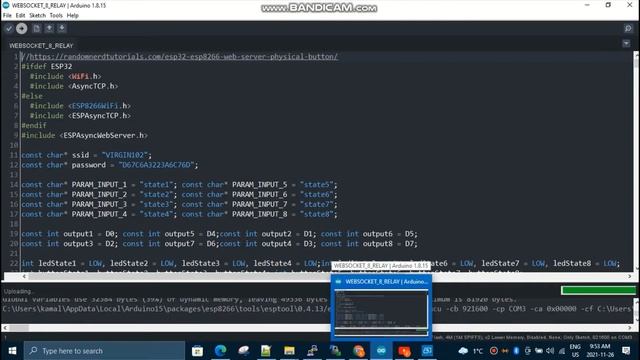This screenshot has width=640, height=360.
Task: Open a sketch with the up-arrow icon
Action: 49,29
